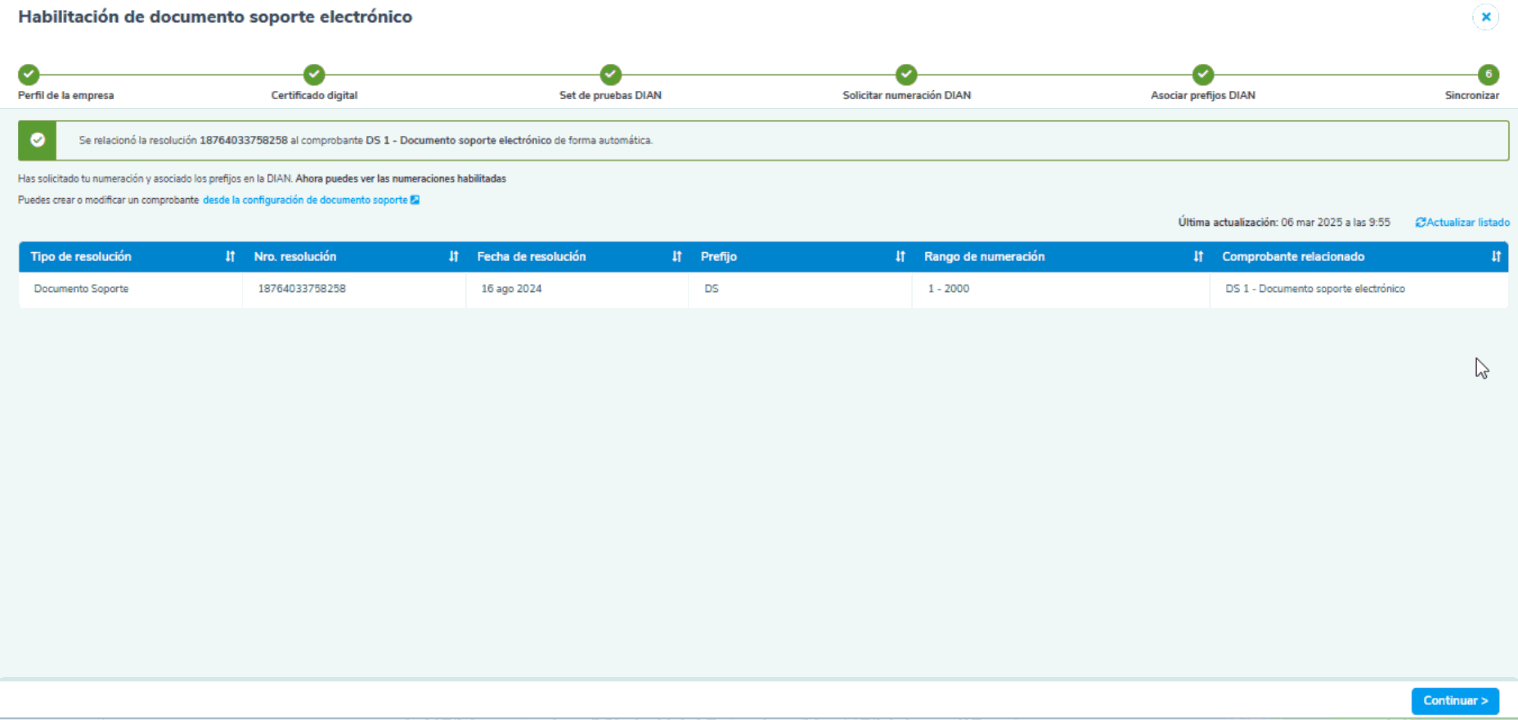The height and width of the screenshot is (720, 1518).
Task: Sort by Tipo de resolución column
Action: pyautogui.click(x=230, y=257)
